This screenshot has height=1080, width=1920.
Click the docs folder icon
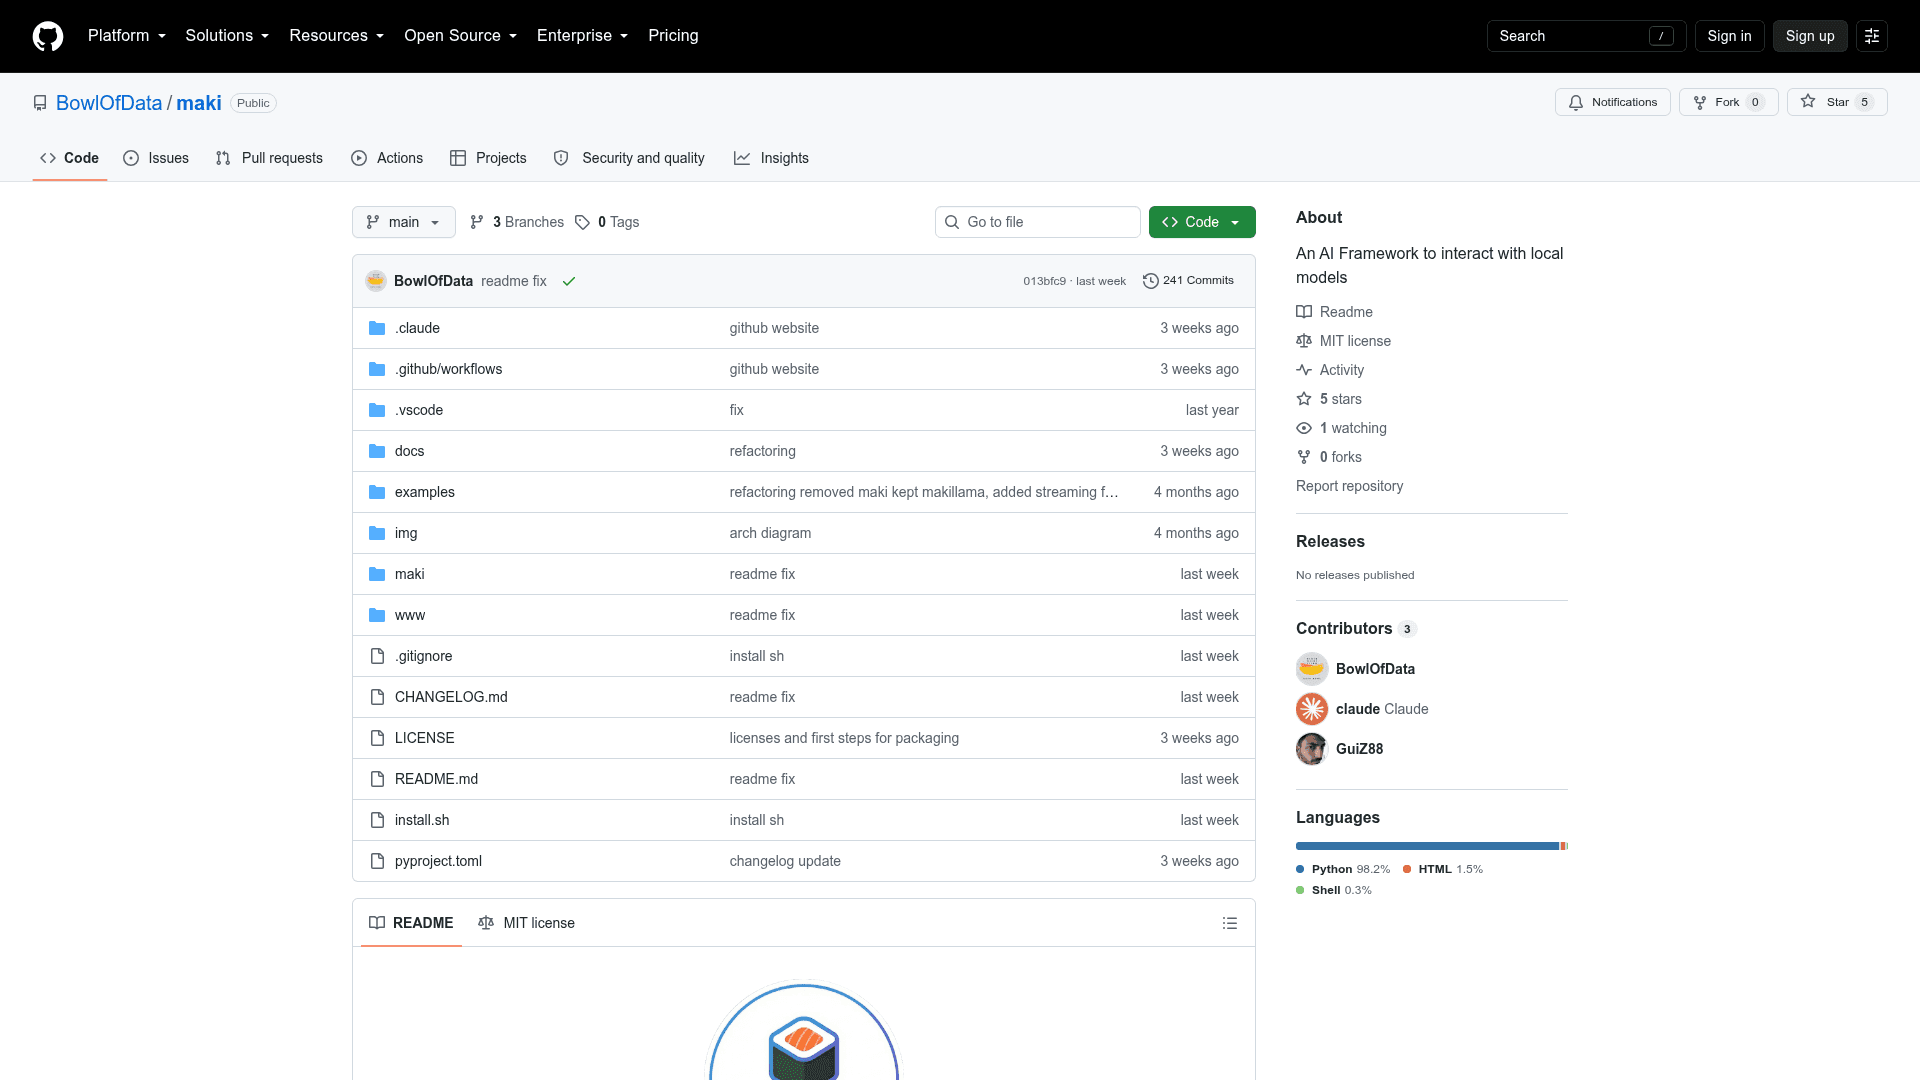[377, 451]
